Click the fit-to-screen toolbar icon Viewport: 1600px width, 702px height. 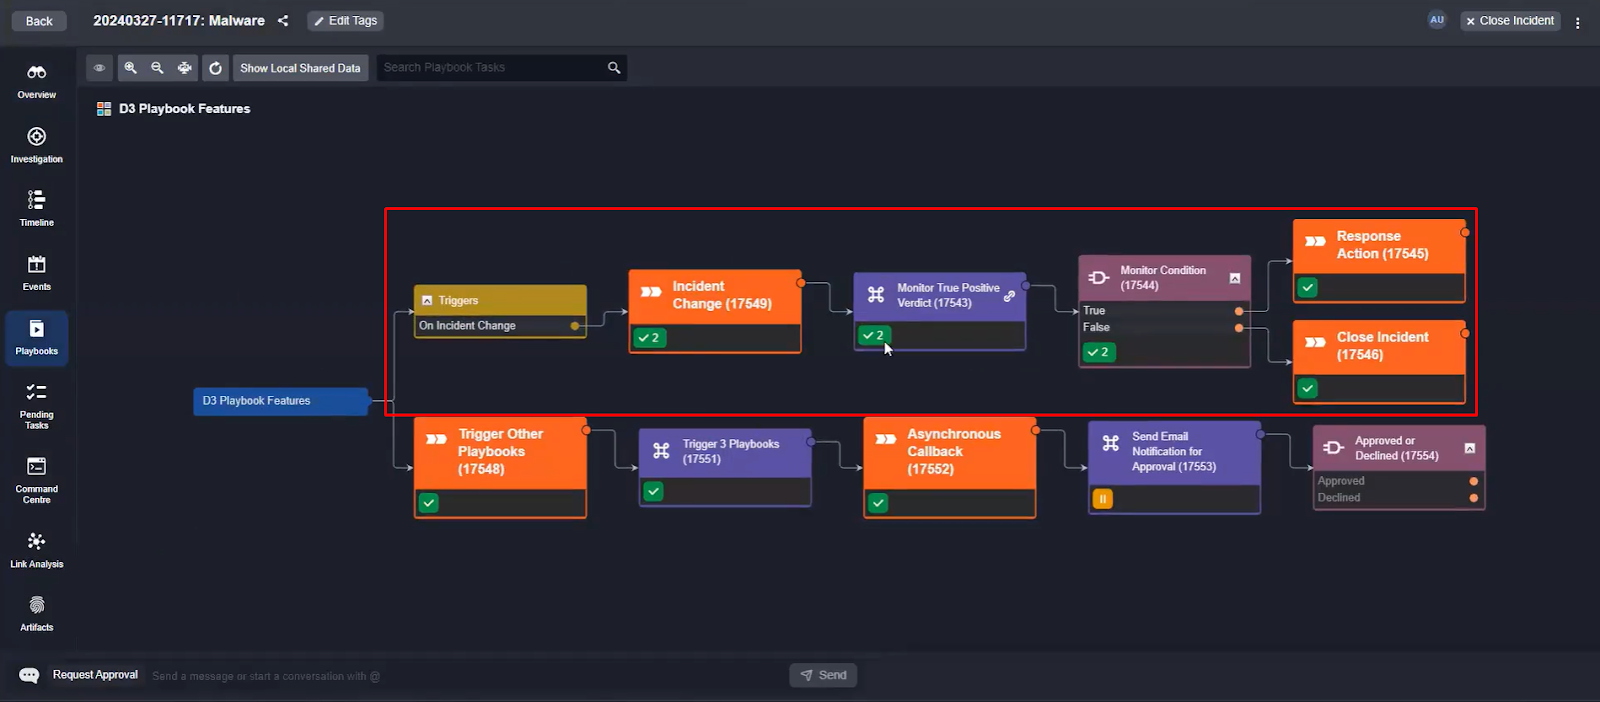185,68
